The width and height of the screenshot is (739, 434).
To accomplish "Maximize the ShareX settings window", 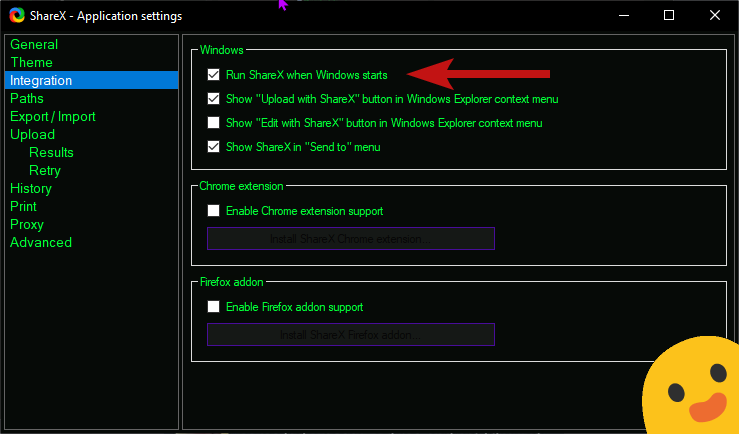I will [x=669, y=15].
